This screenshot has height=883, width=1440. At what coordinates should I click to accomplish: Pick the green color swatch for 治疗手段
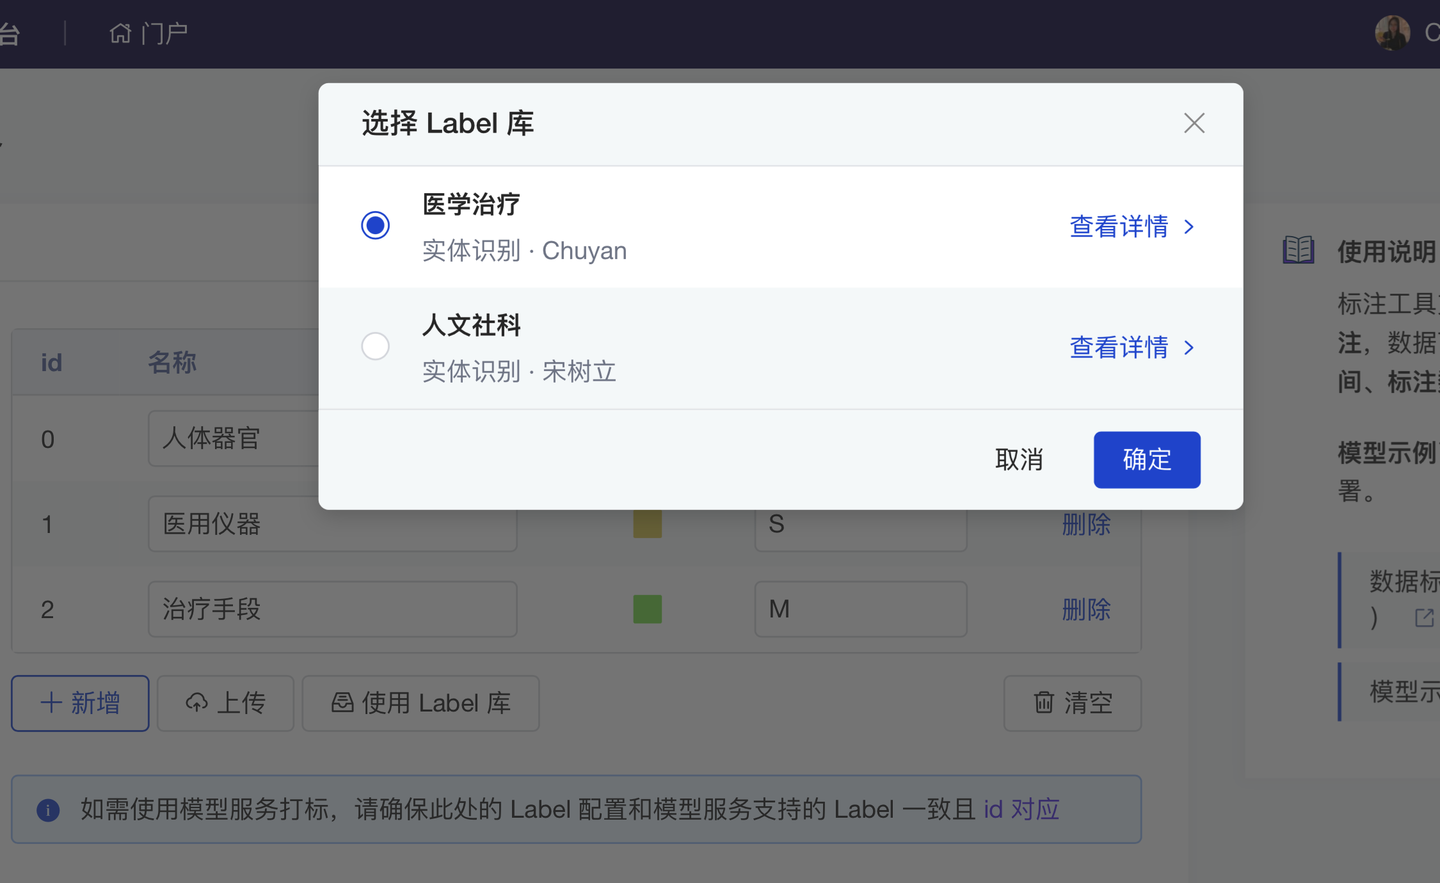pos(647,609)
